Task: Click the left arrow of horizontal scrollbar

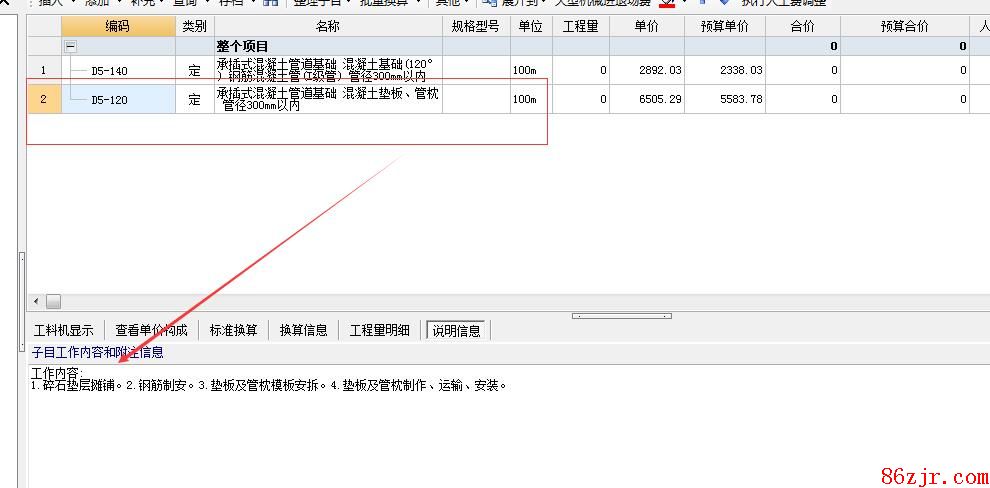Action: tap(37, 301)
